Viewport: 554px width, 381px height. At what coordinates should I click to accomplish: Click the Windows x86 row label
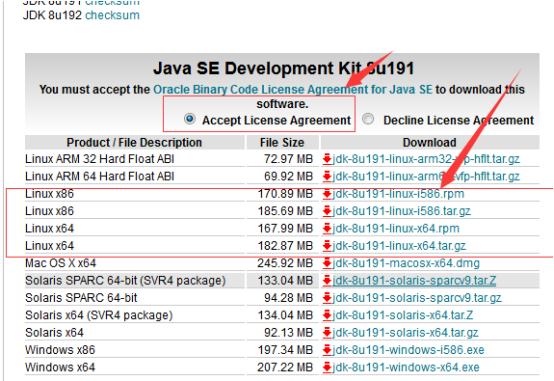click(x=60, y=350)
